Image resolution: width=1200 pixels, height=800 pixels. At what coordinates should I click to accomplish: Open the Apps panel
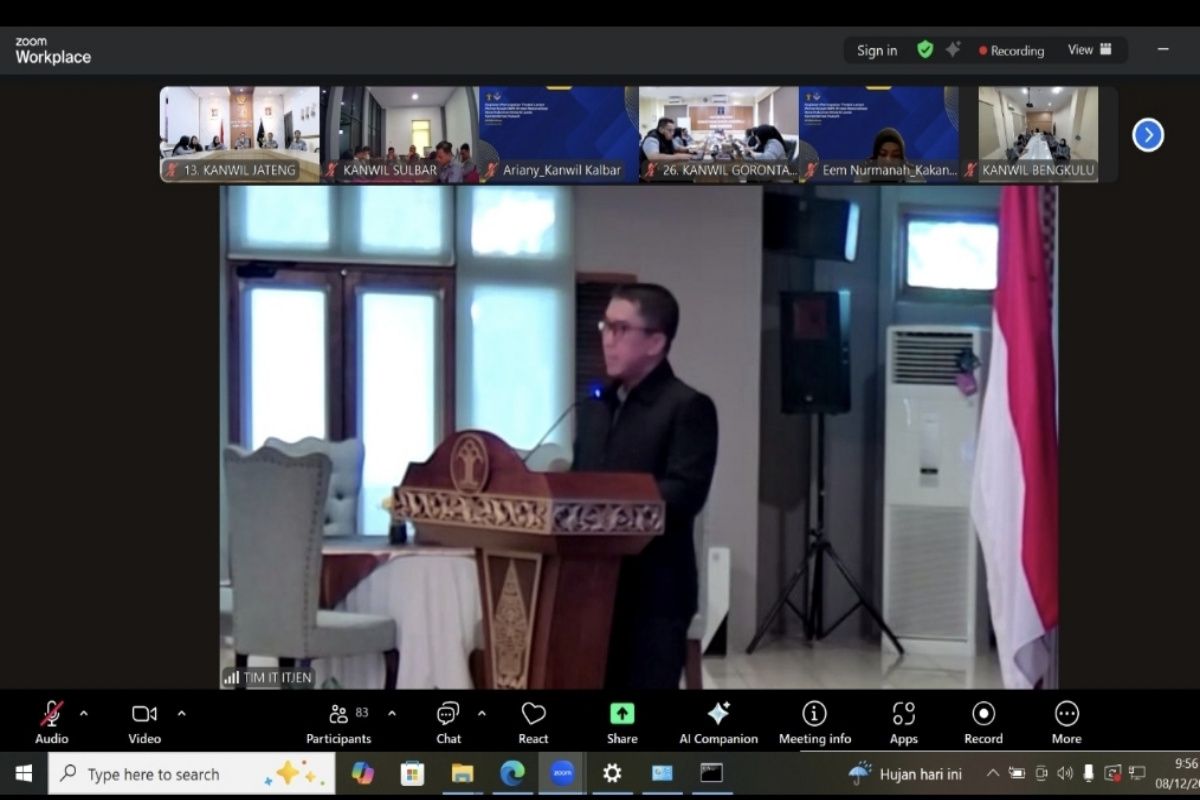click(903, 722)
